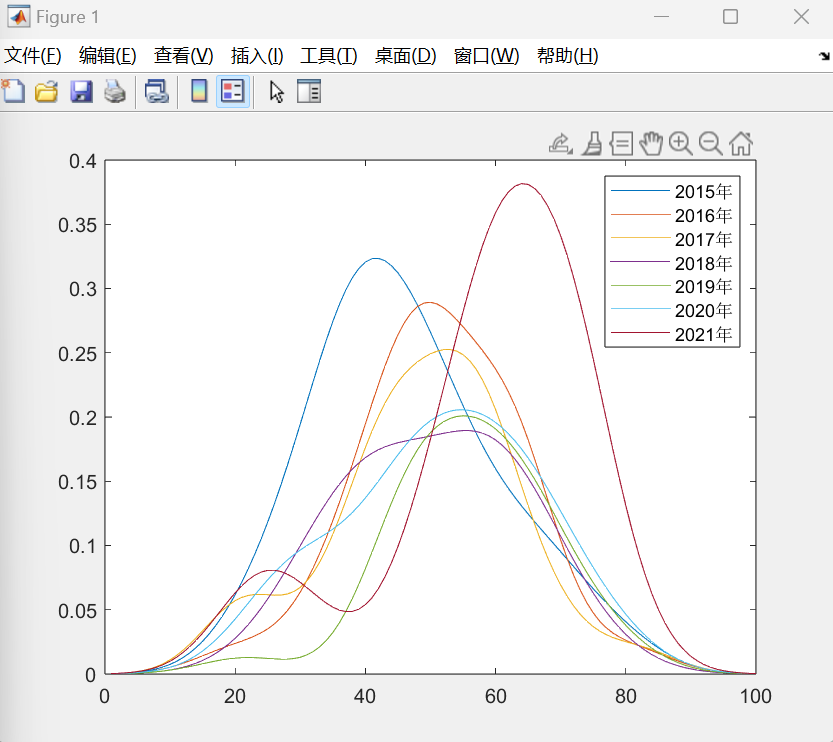The width and height of the screenshot is (833, 742).
Task: Activate the data brush tool on axes
Action: 592,143
